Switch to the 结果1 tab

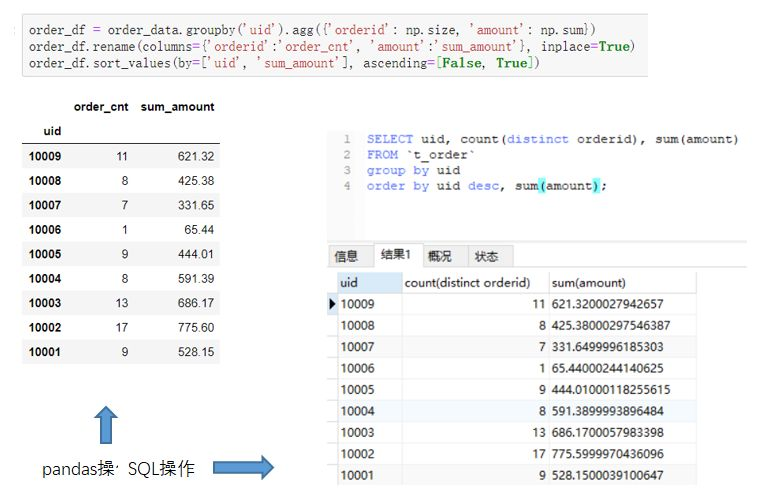[396, 255]
